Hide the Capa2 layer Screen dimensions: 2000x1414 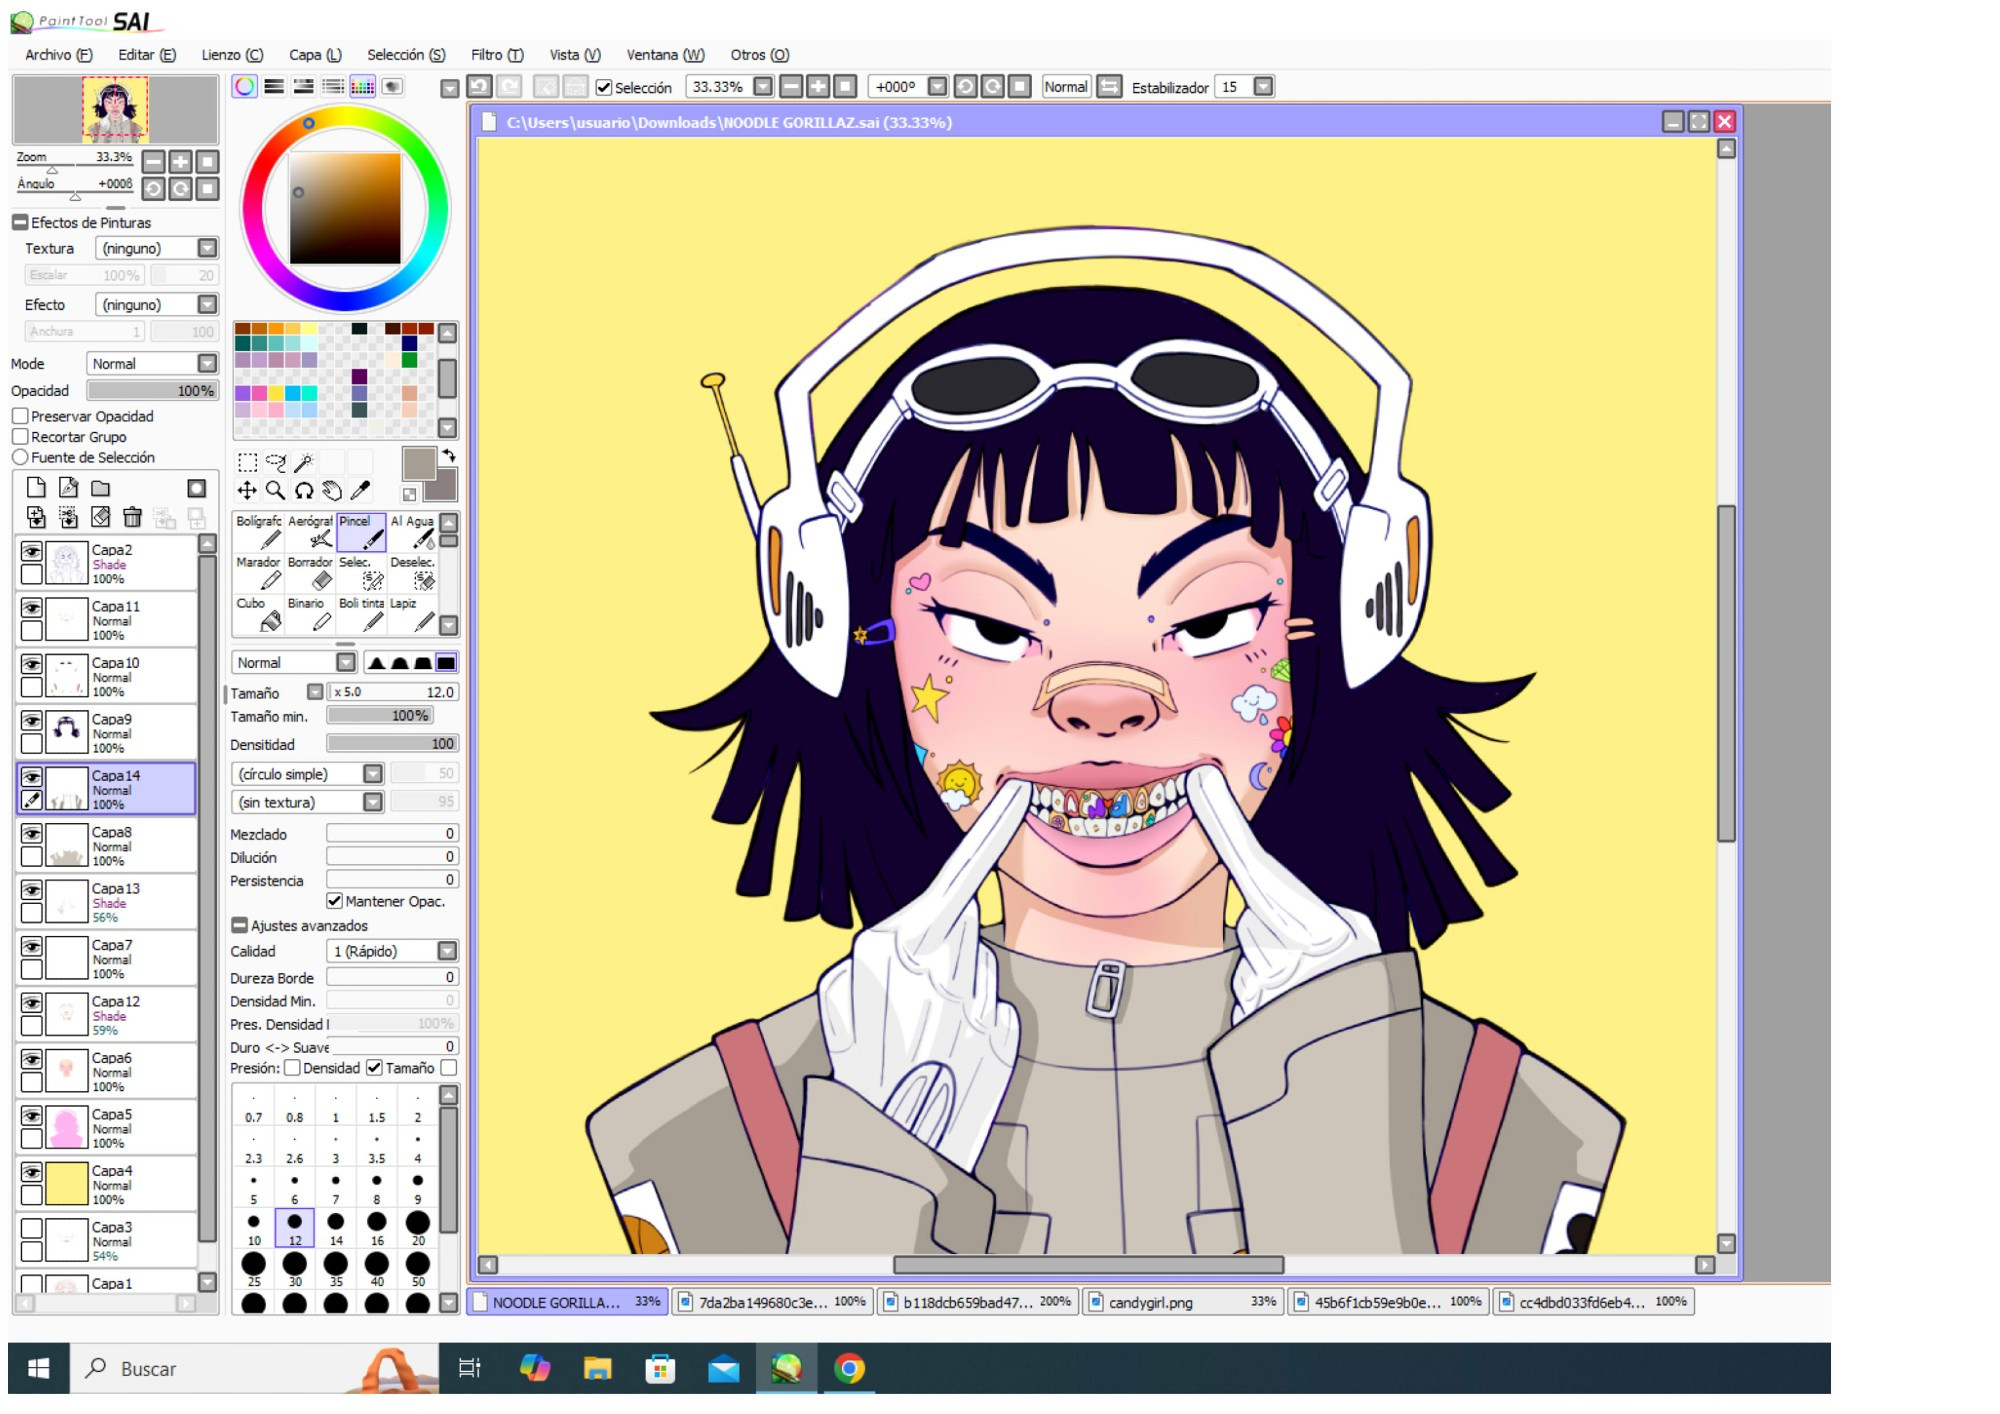(32, 552)
